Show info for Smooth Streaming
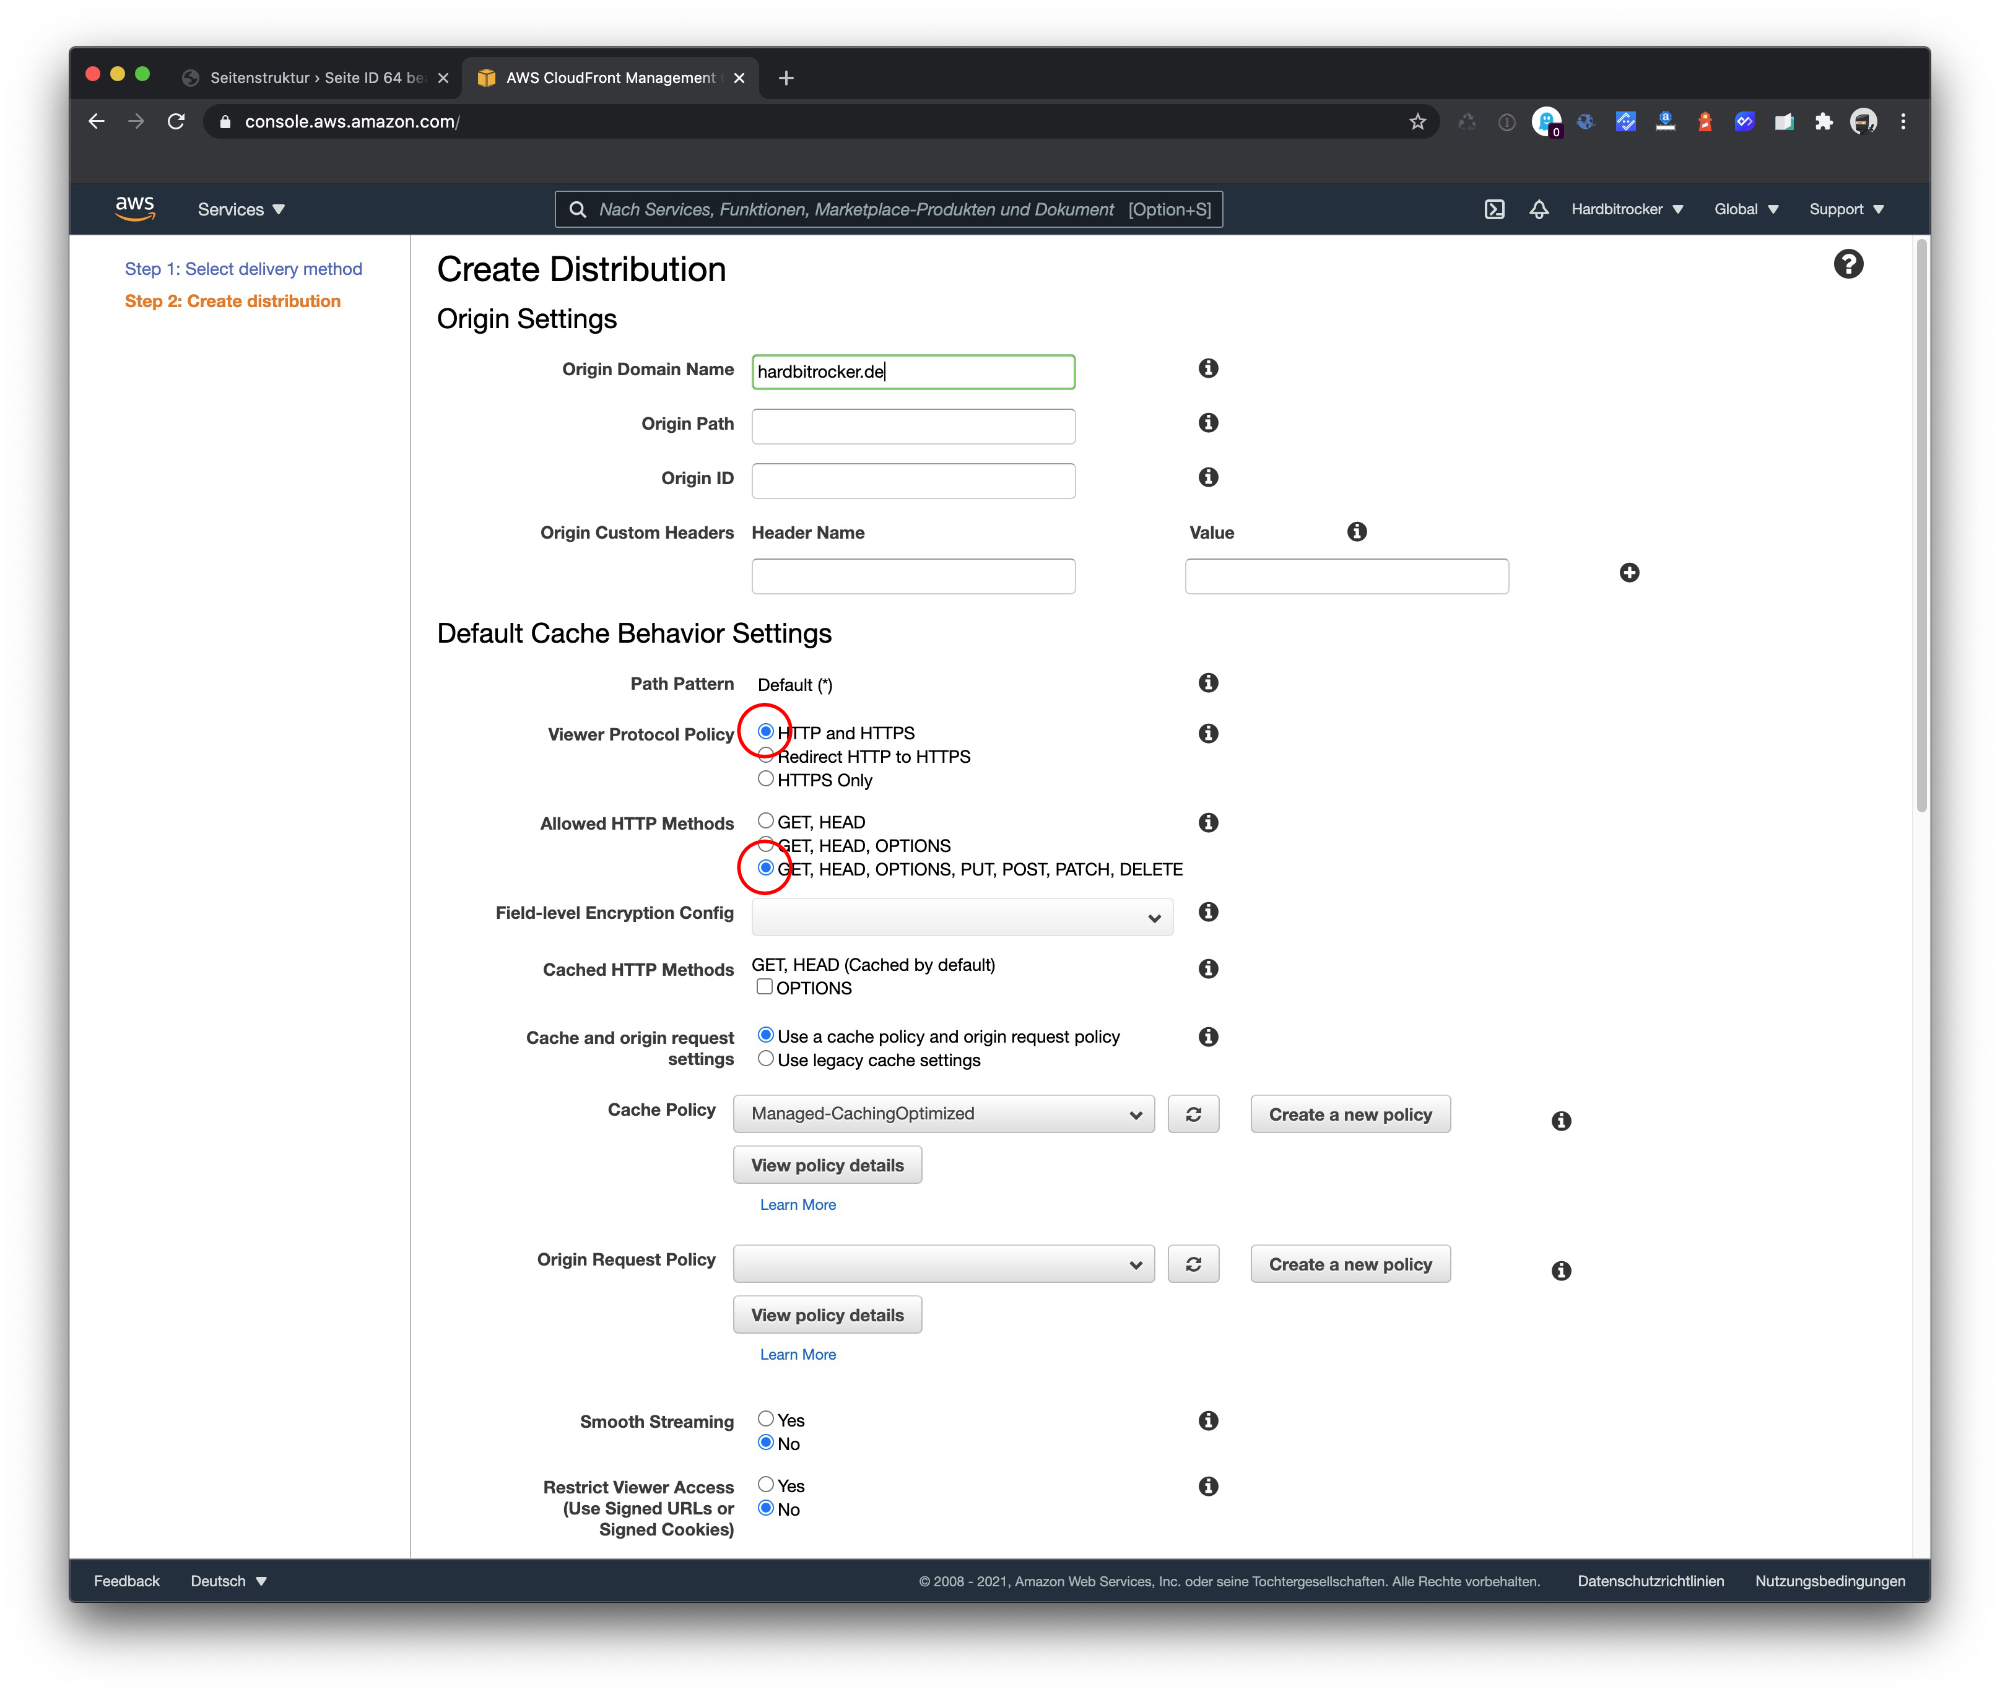This screenshot has height=1694, width=2000. [x=1208, y=1420]
